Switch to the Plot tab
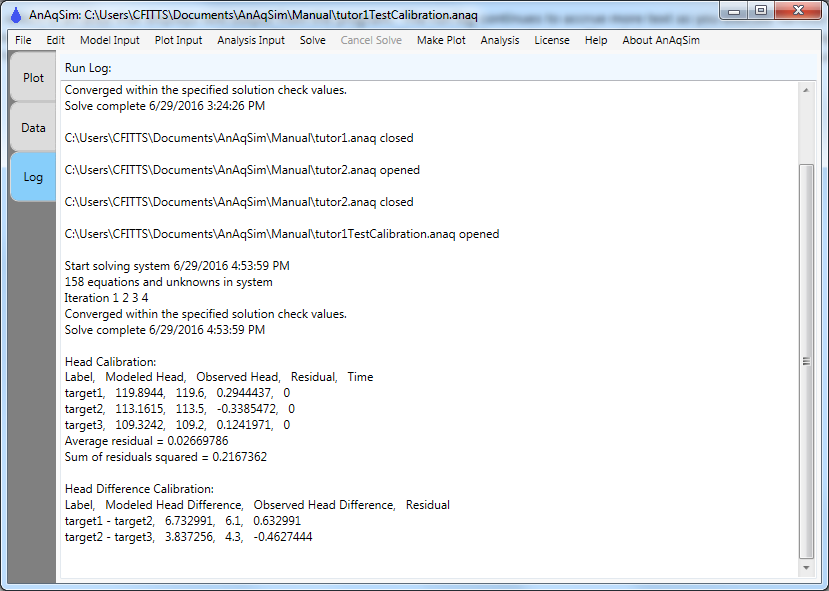Screen dimensions: 829x591 (x=33, y=78)
